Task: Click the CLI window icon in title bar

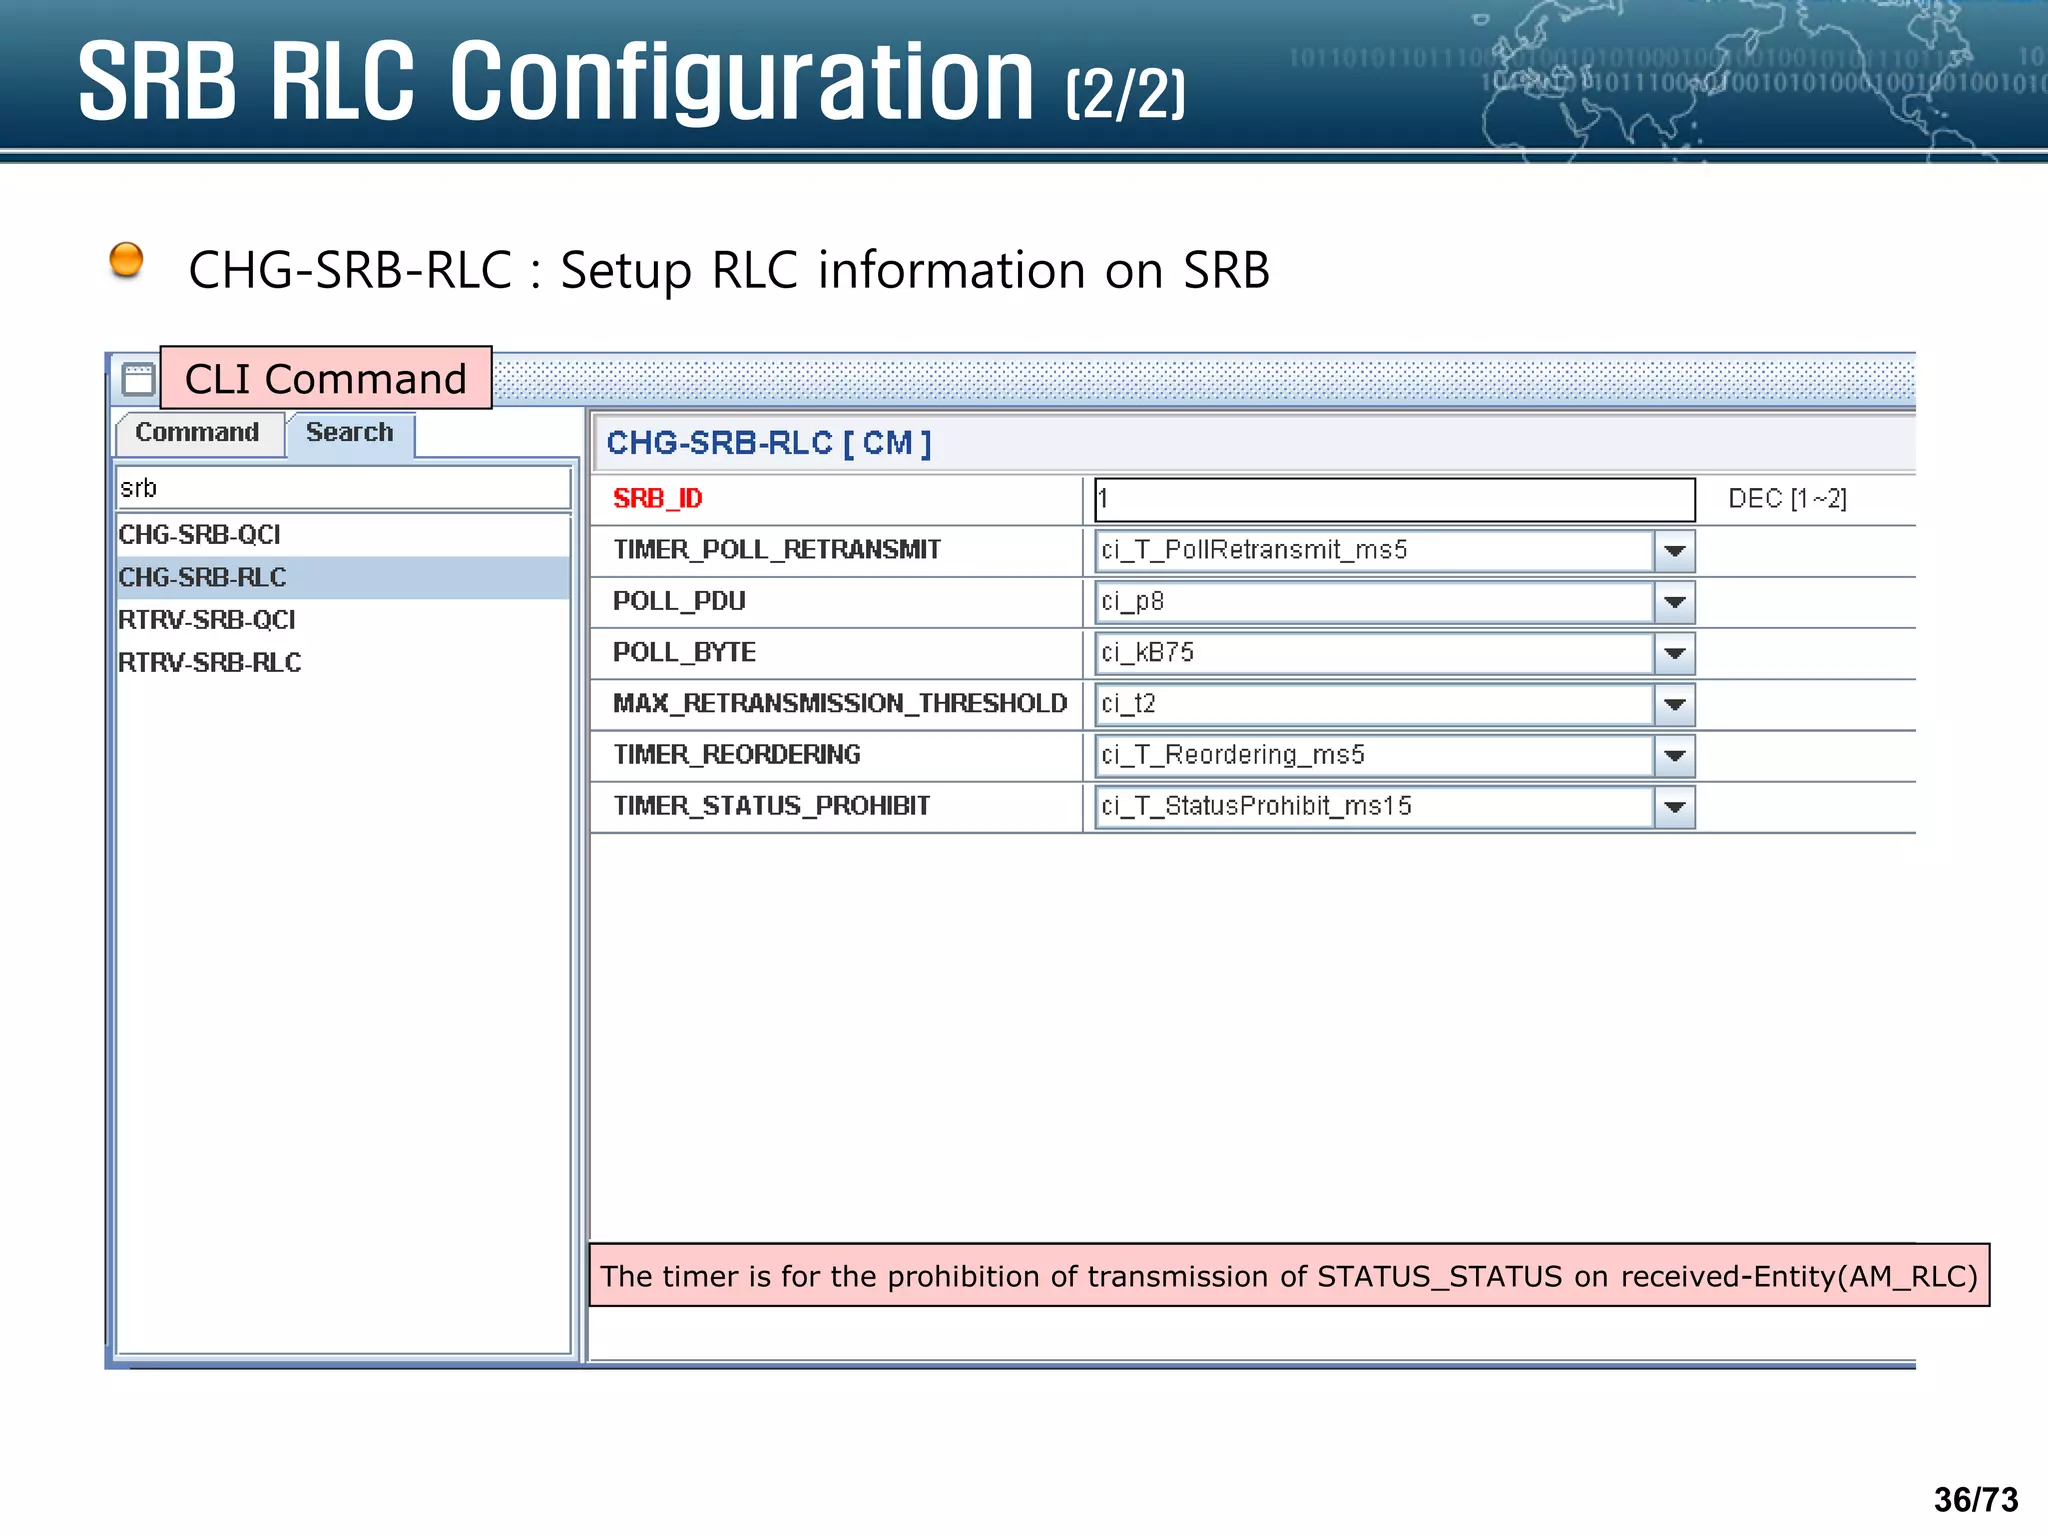Action: point(138,380)
